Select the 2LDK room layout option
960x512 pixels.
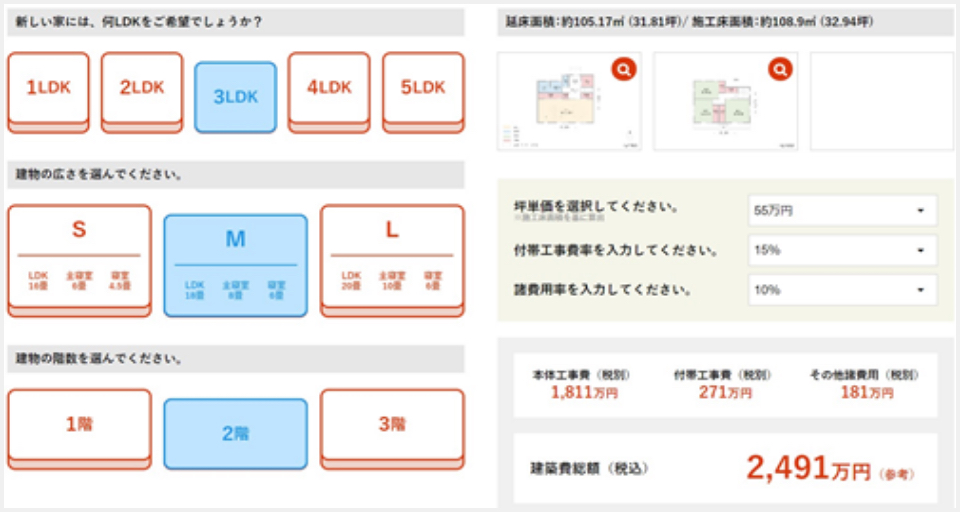(x=142, y=88)
